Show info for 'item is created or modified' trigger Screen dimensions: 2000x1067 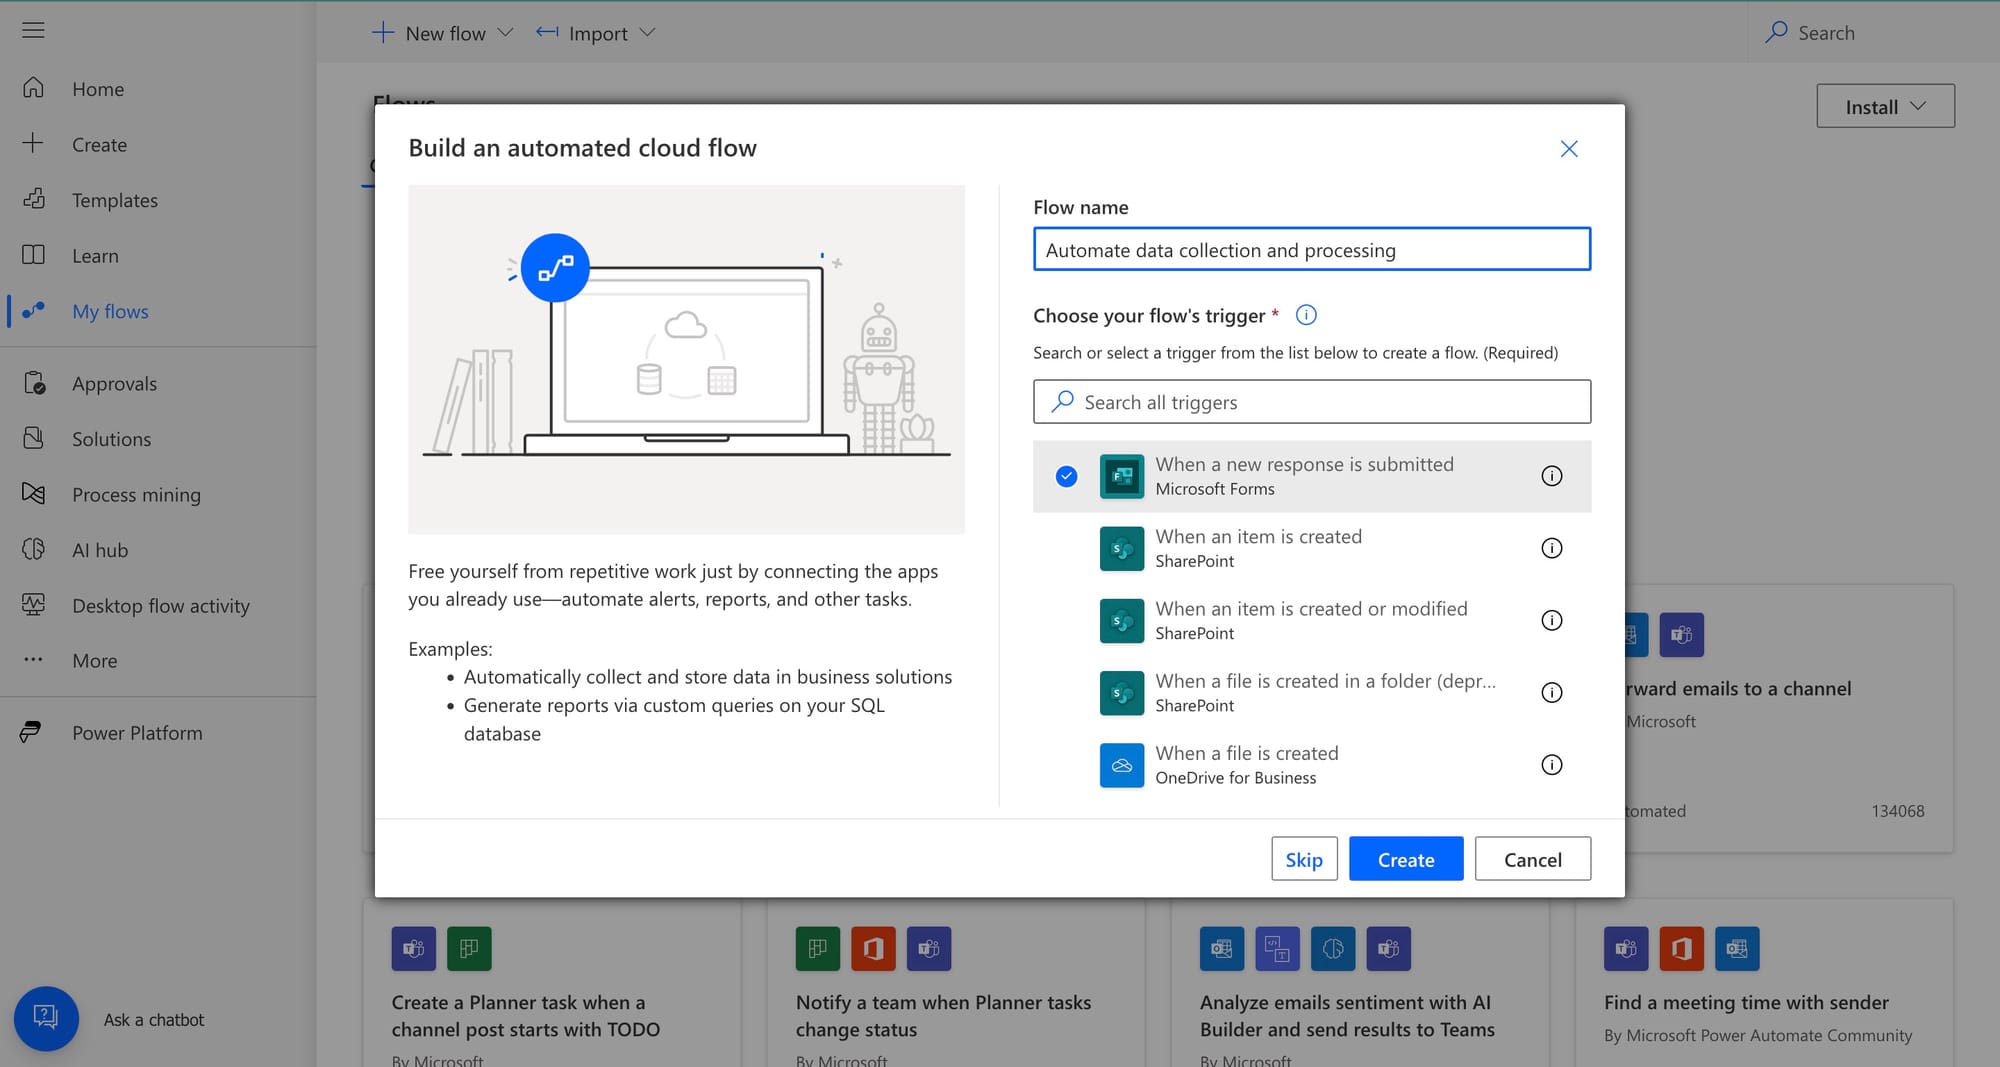tap(1551, 620)
